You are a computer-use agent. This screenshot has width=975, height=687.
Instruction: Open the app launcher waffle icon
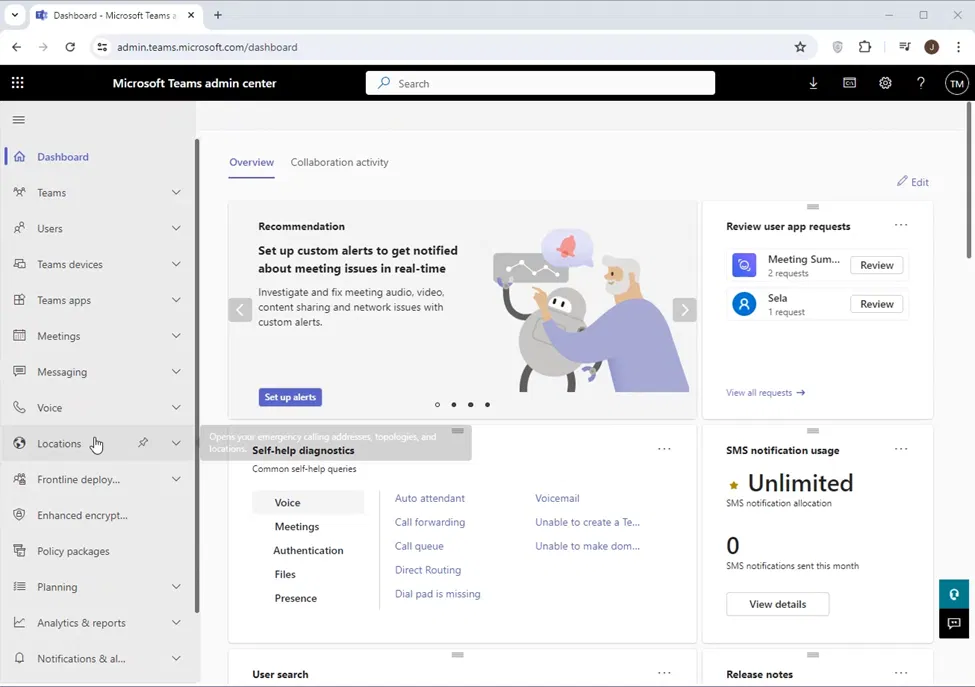(17, 83)
